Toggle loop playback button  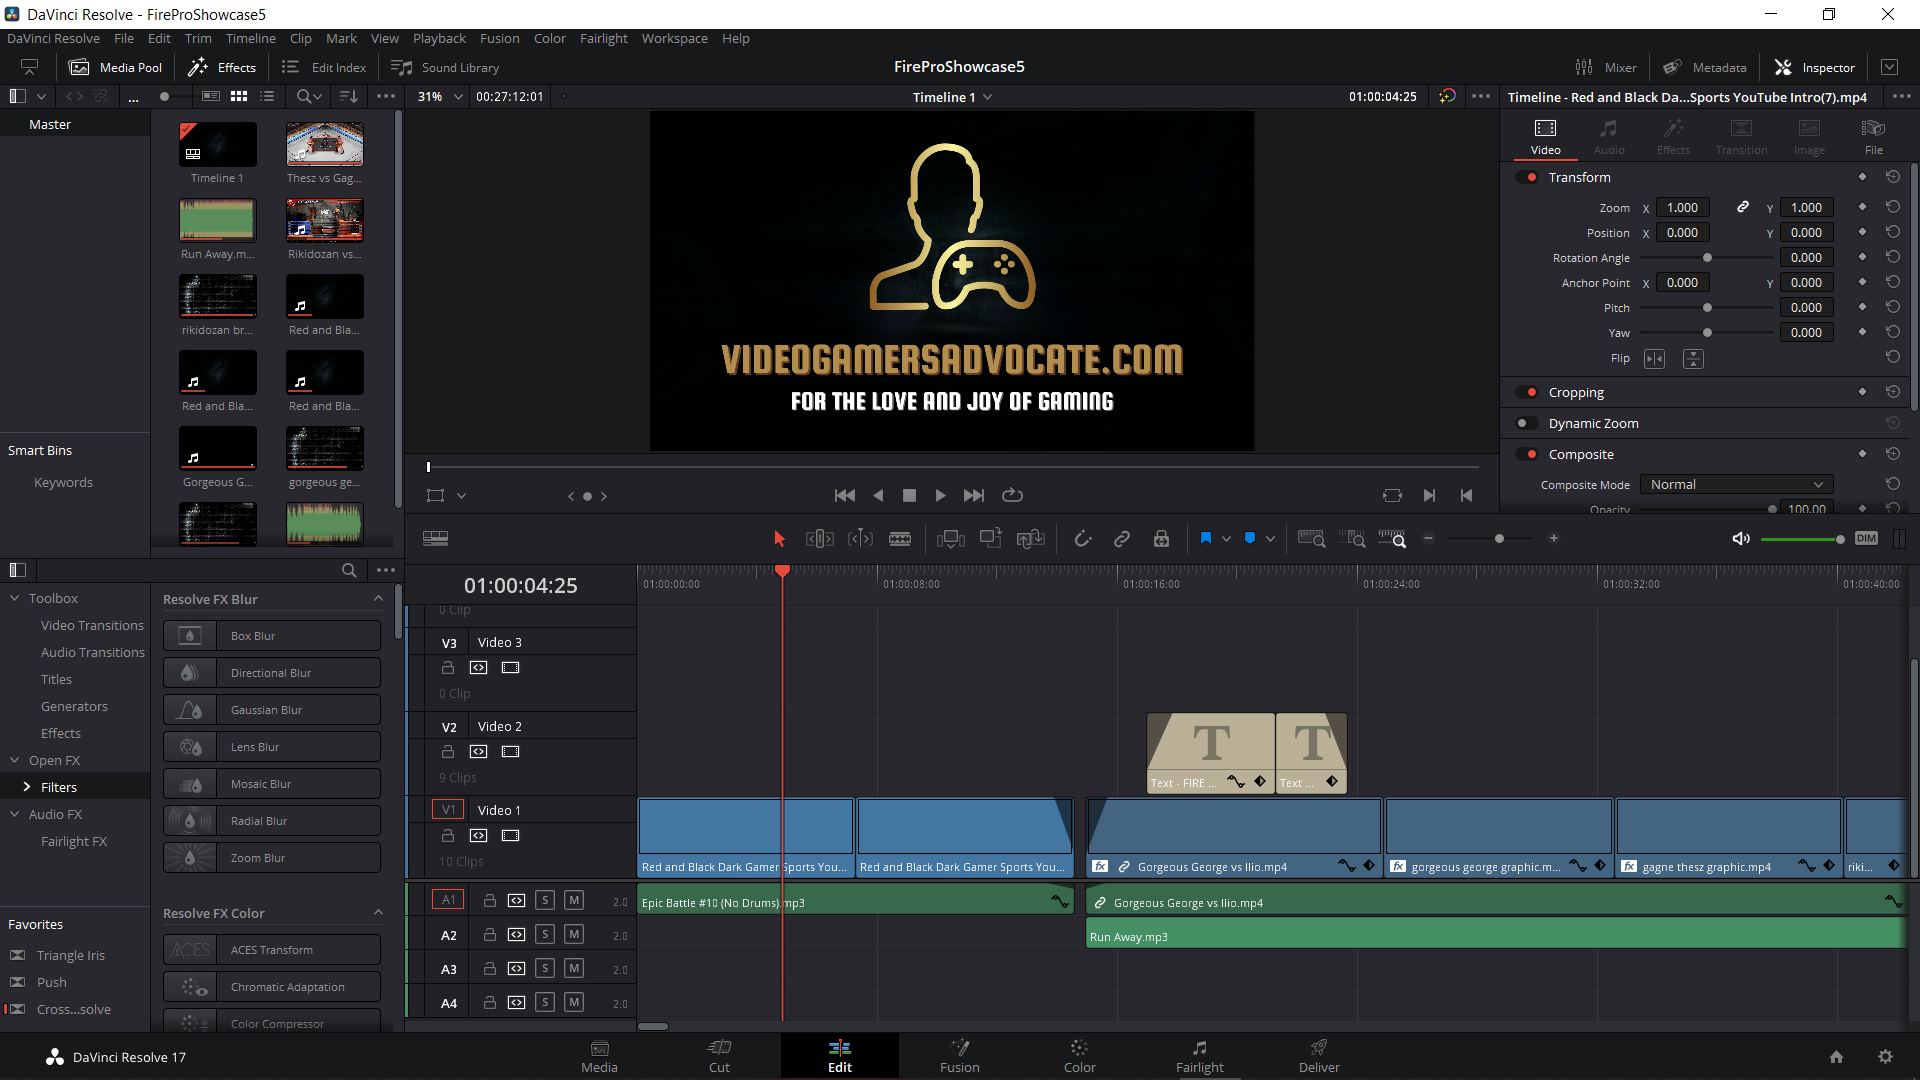click(1012, 495)
